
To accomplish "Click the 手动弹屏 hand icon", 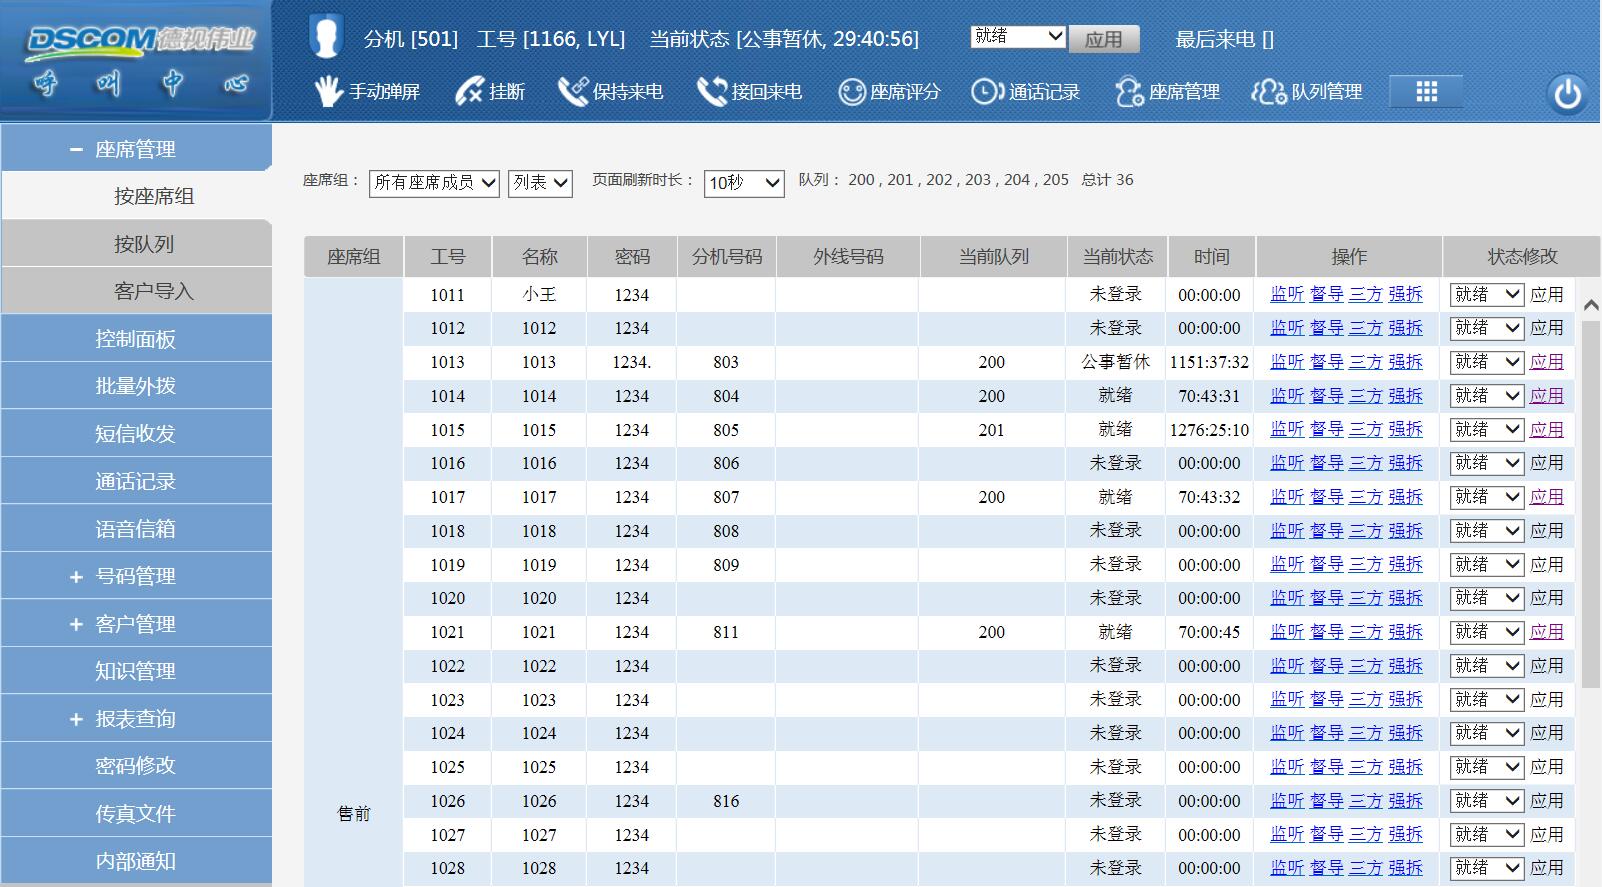I will click(328, 91).
